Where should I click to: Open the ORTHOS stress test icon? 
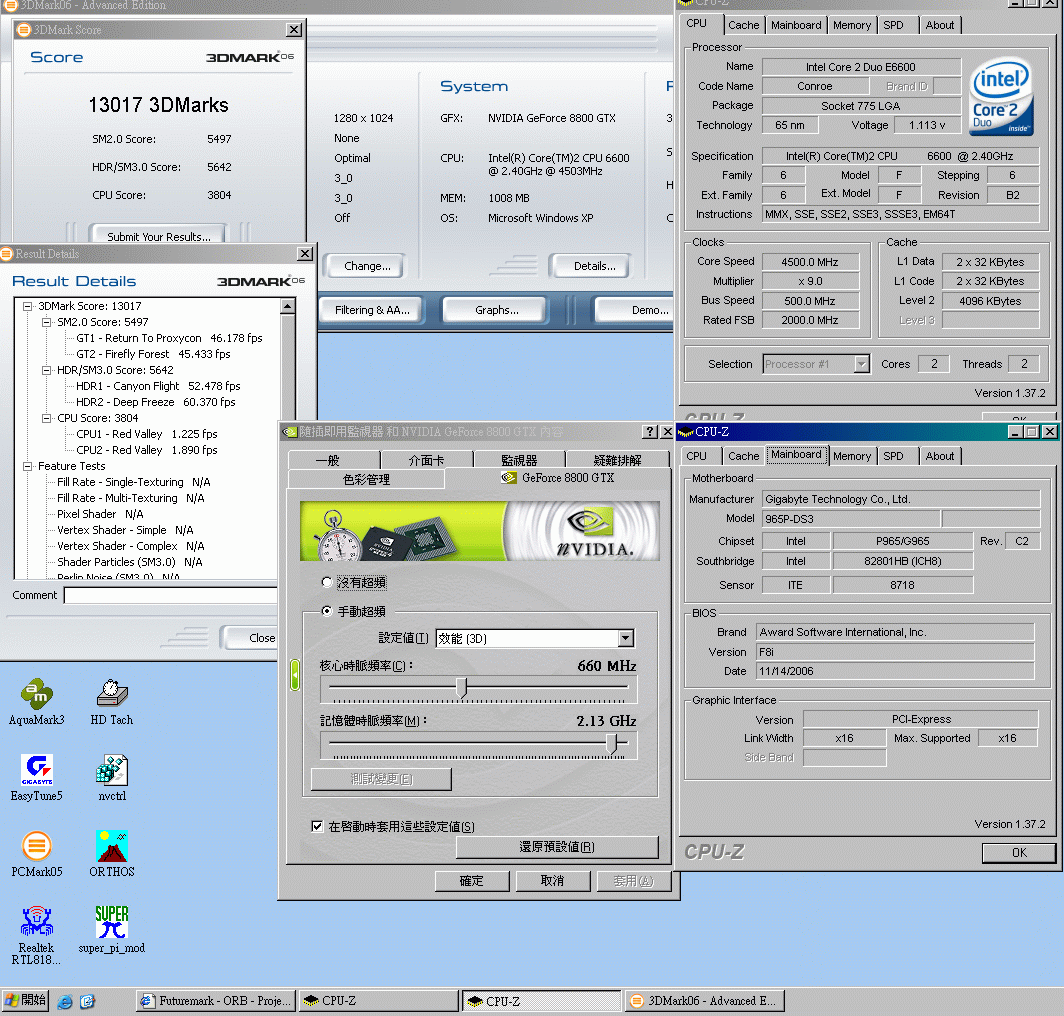coord(112,854)
